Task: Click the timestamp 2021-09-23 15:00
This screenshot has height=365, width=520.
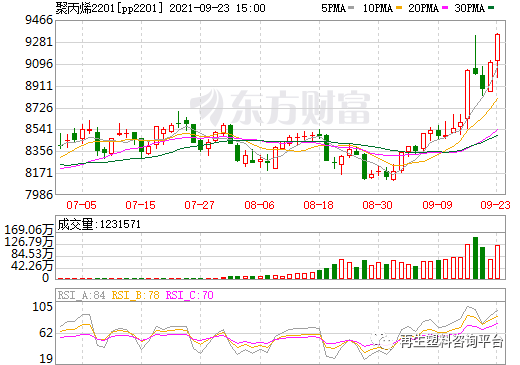Action: [217, 8]
